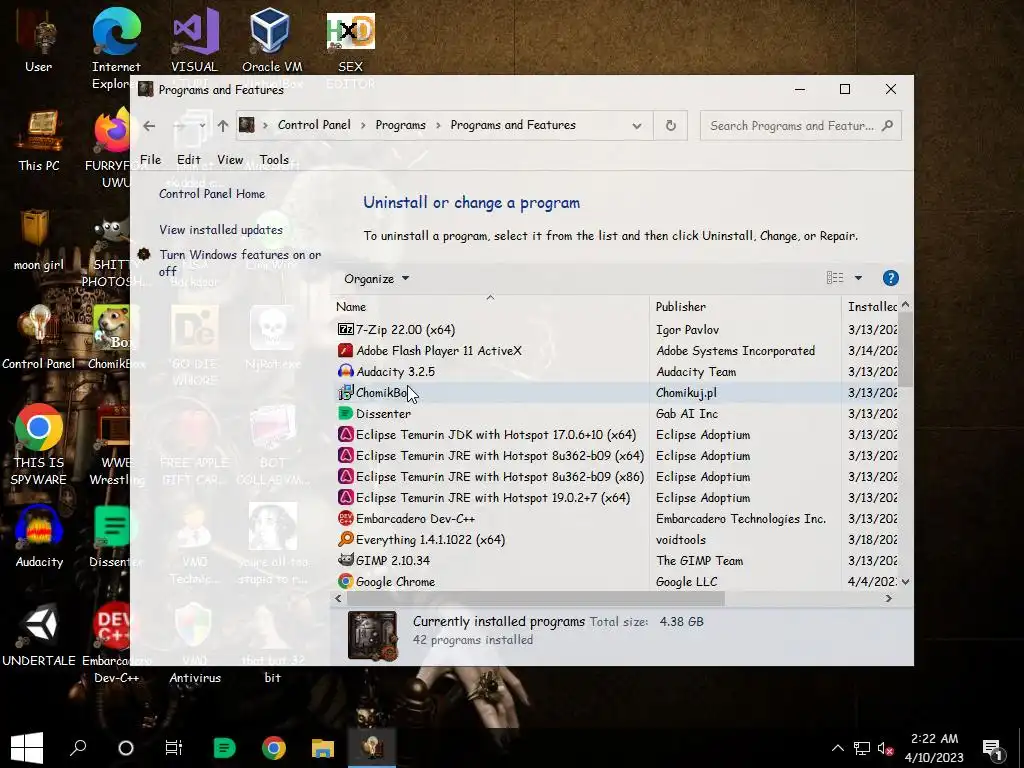Click the Programs breadcrumb

(x=400, y=125)
